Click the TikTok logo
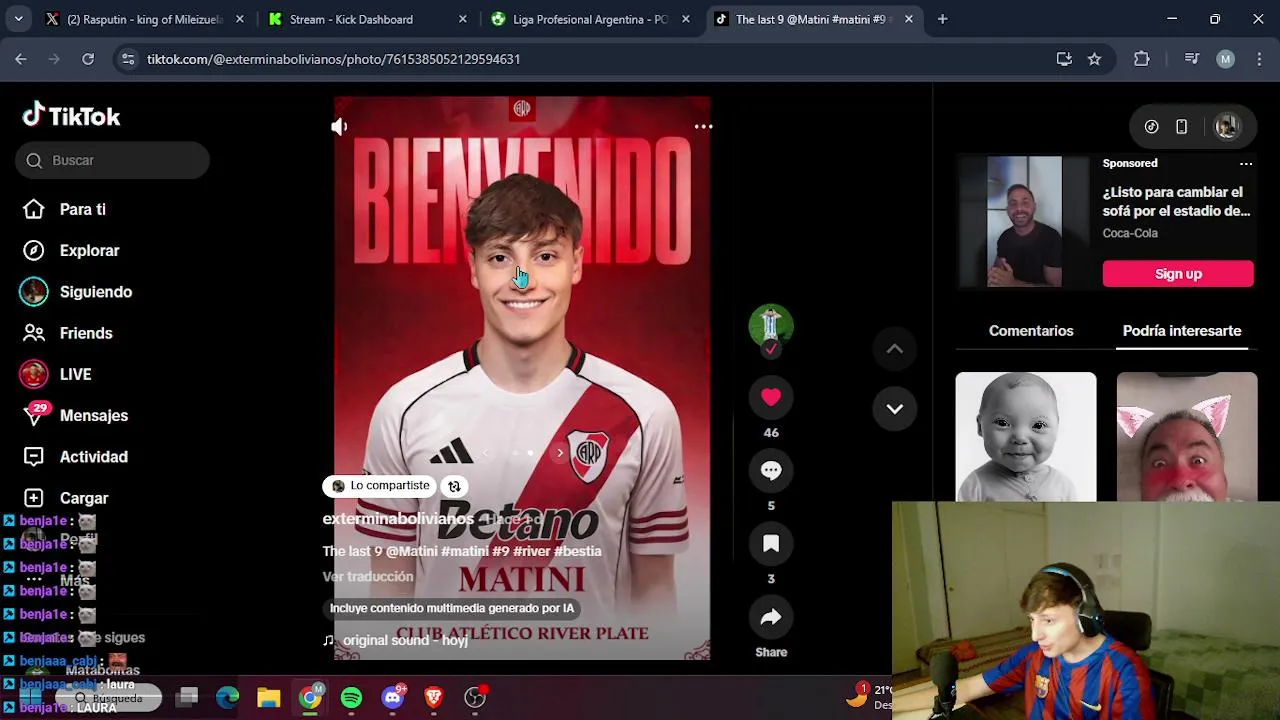Viewport: 1280px width, 720px height. pyautogui.click(x=71, y=116)
